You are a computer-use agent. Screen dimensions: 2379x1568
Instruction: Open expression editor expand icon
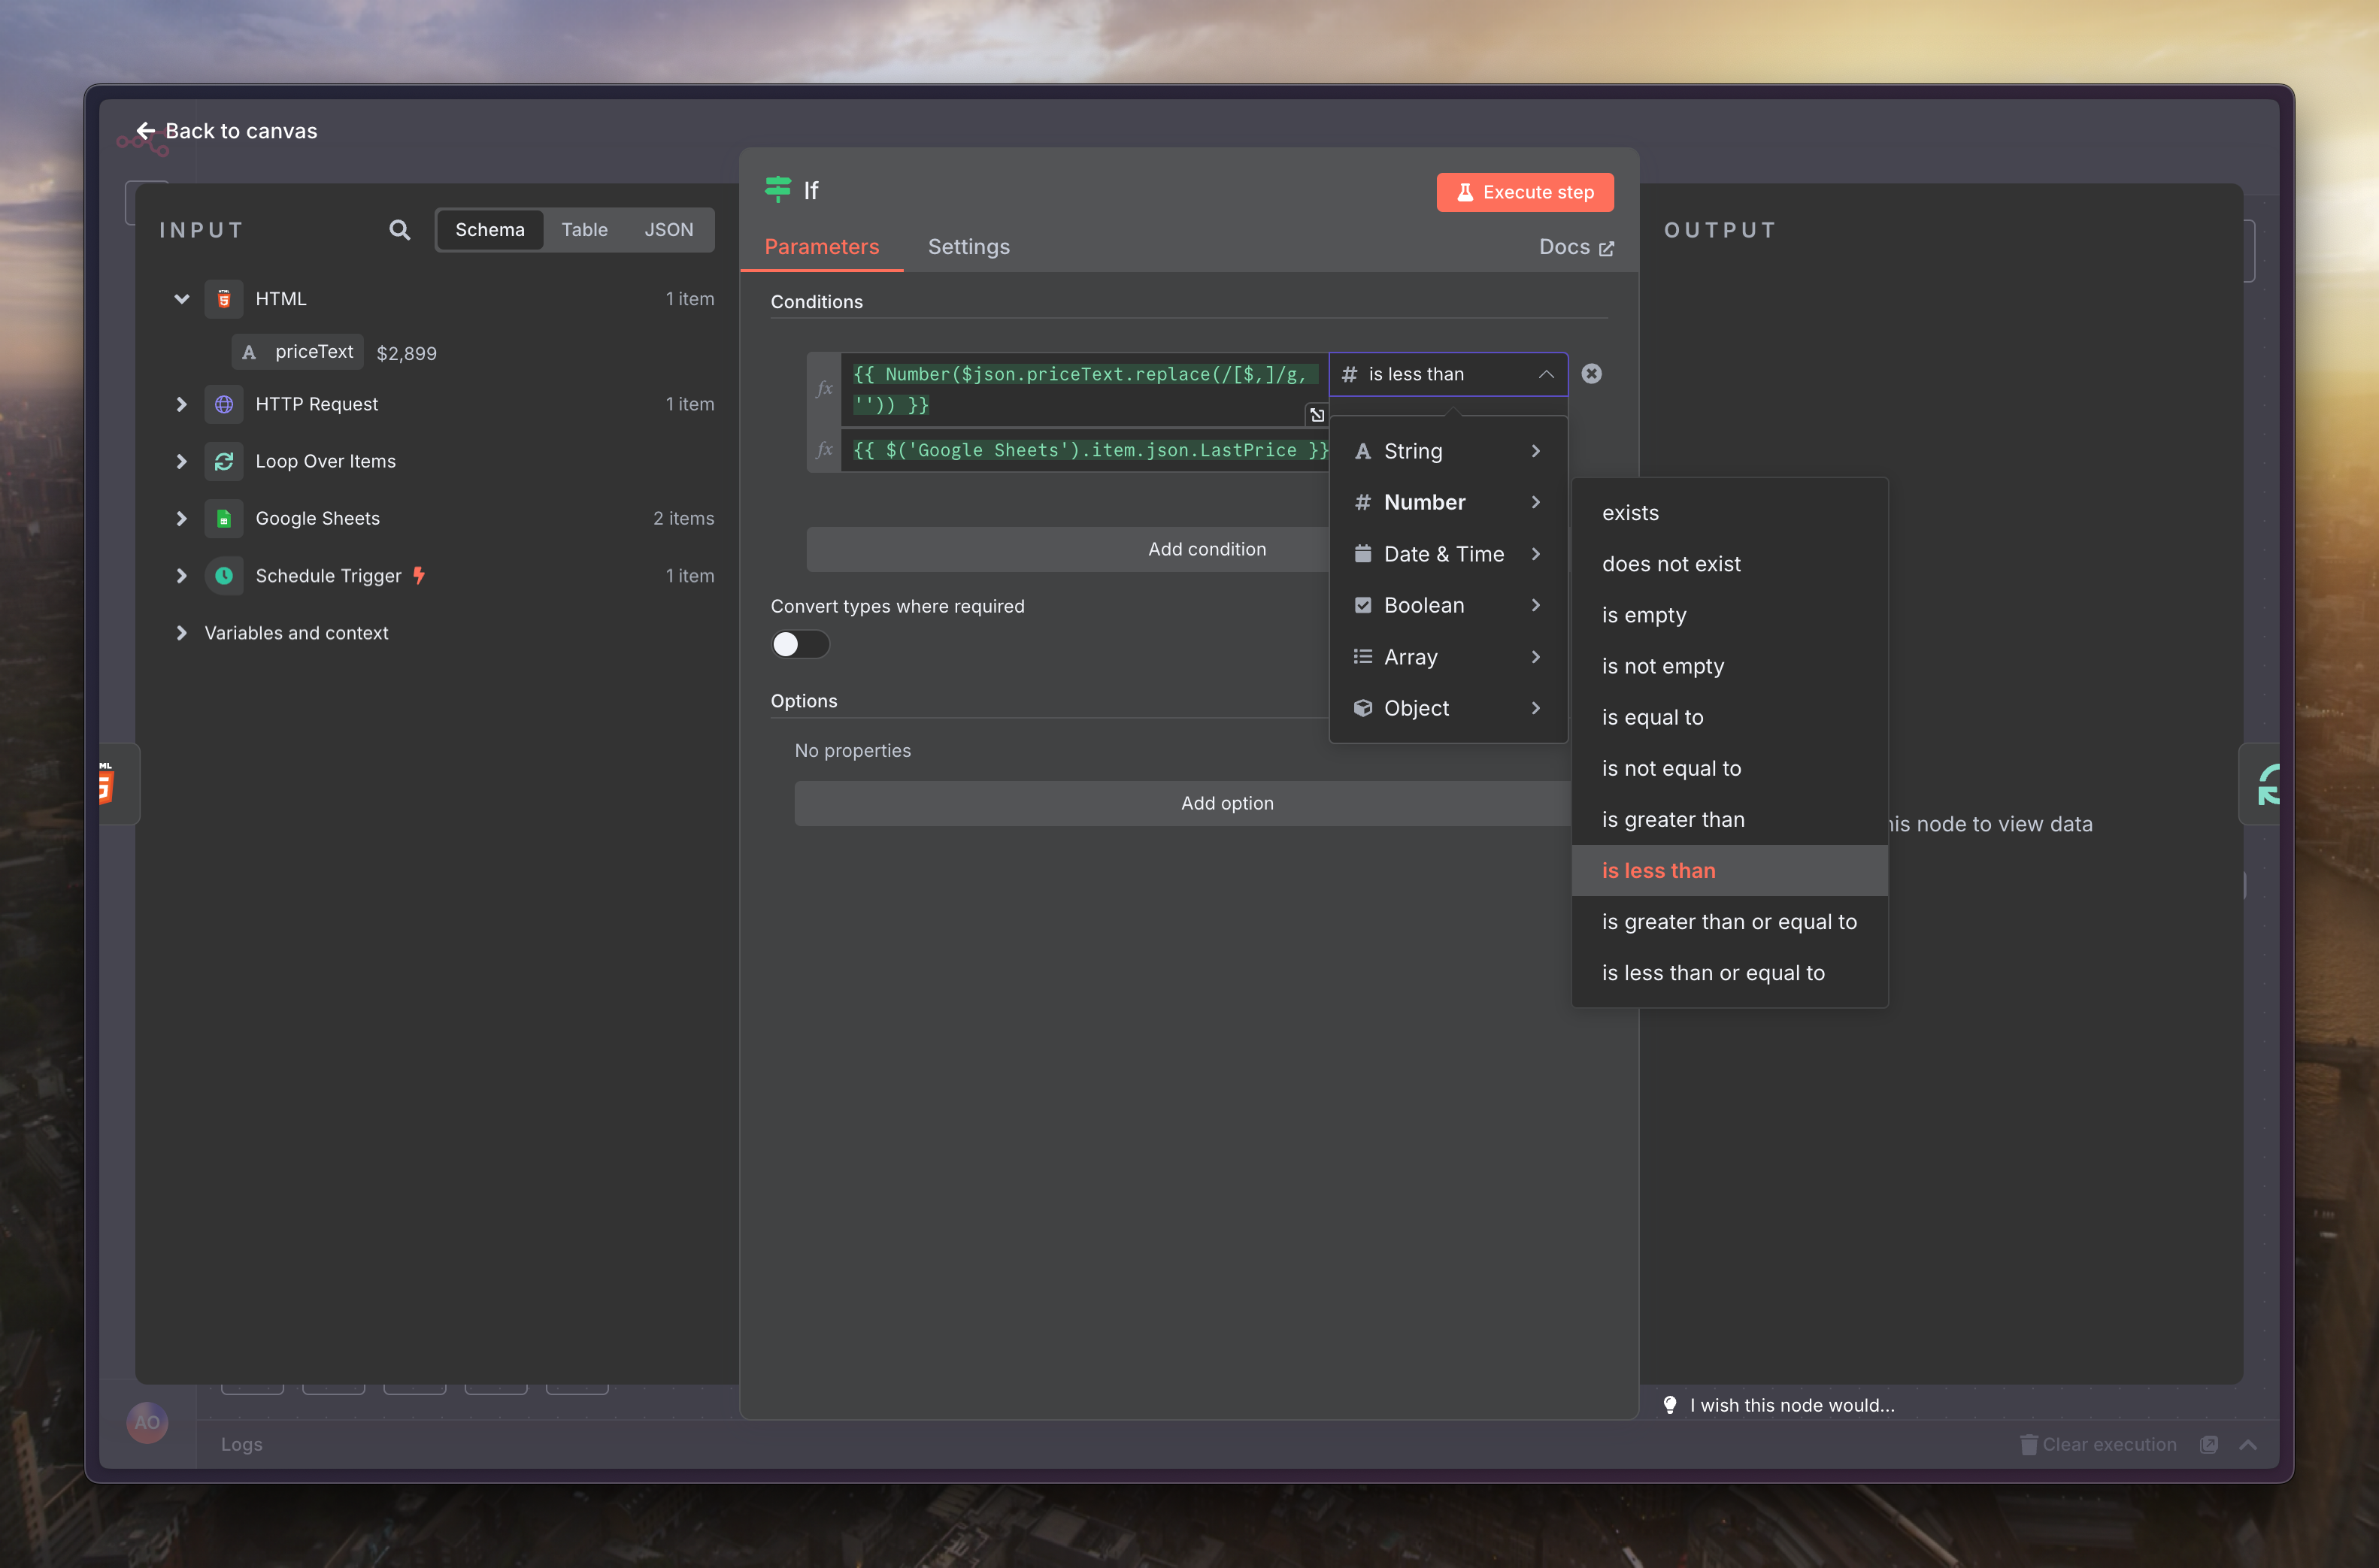coord(1316,414)
